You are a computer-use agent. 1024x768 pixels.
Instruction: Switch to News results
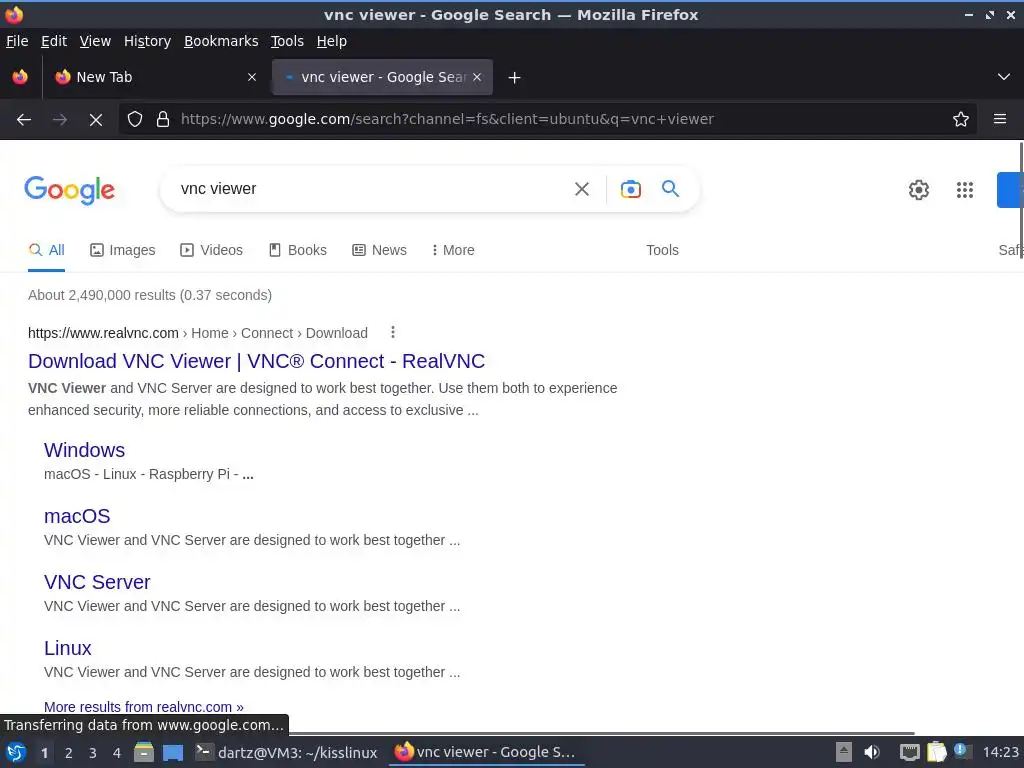click(x=379, y=250)
